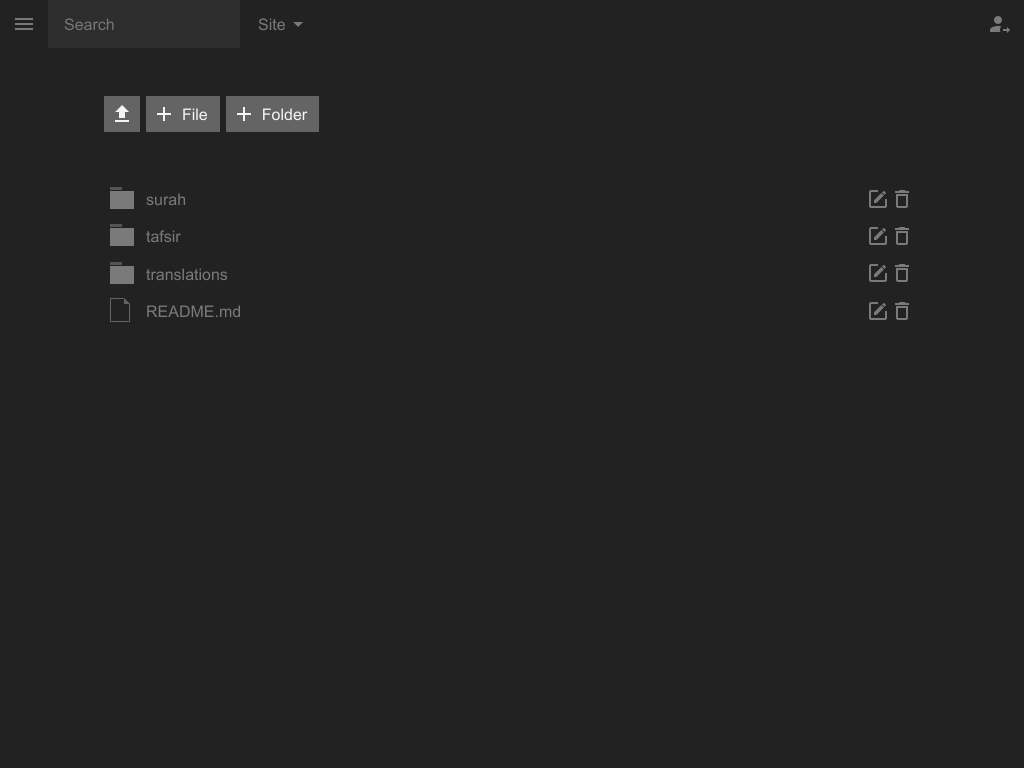The width and height of the screenshot is (1024, 768).
Task: Open the tafsir folder
Action: click(163, 237)
